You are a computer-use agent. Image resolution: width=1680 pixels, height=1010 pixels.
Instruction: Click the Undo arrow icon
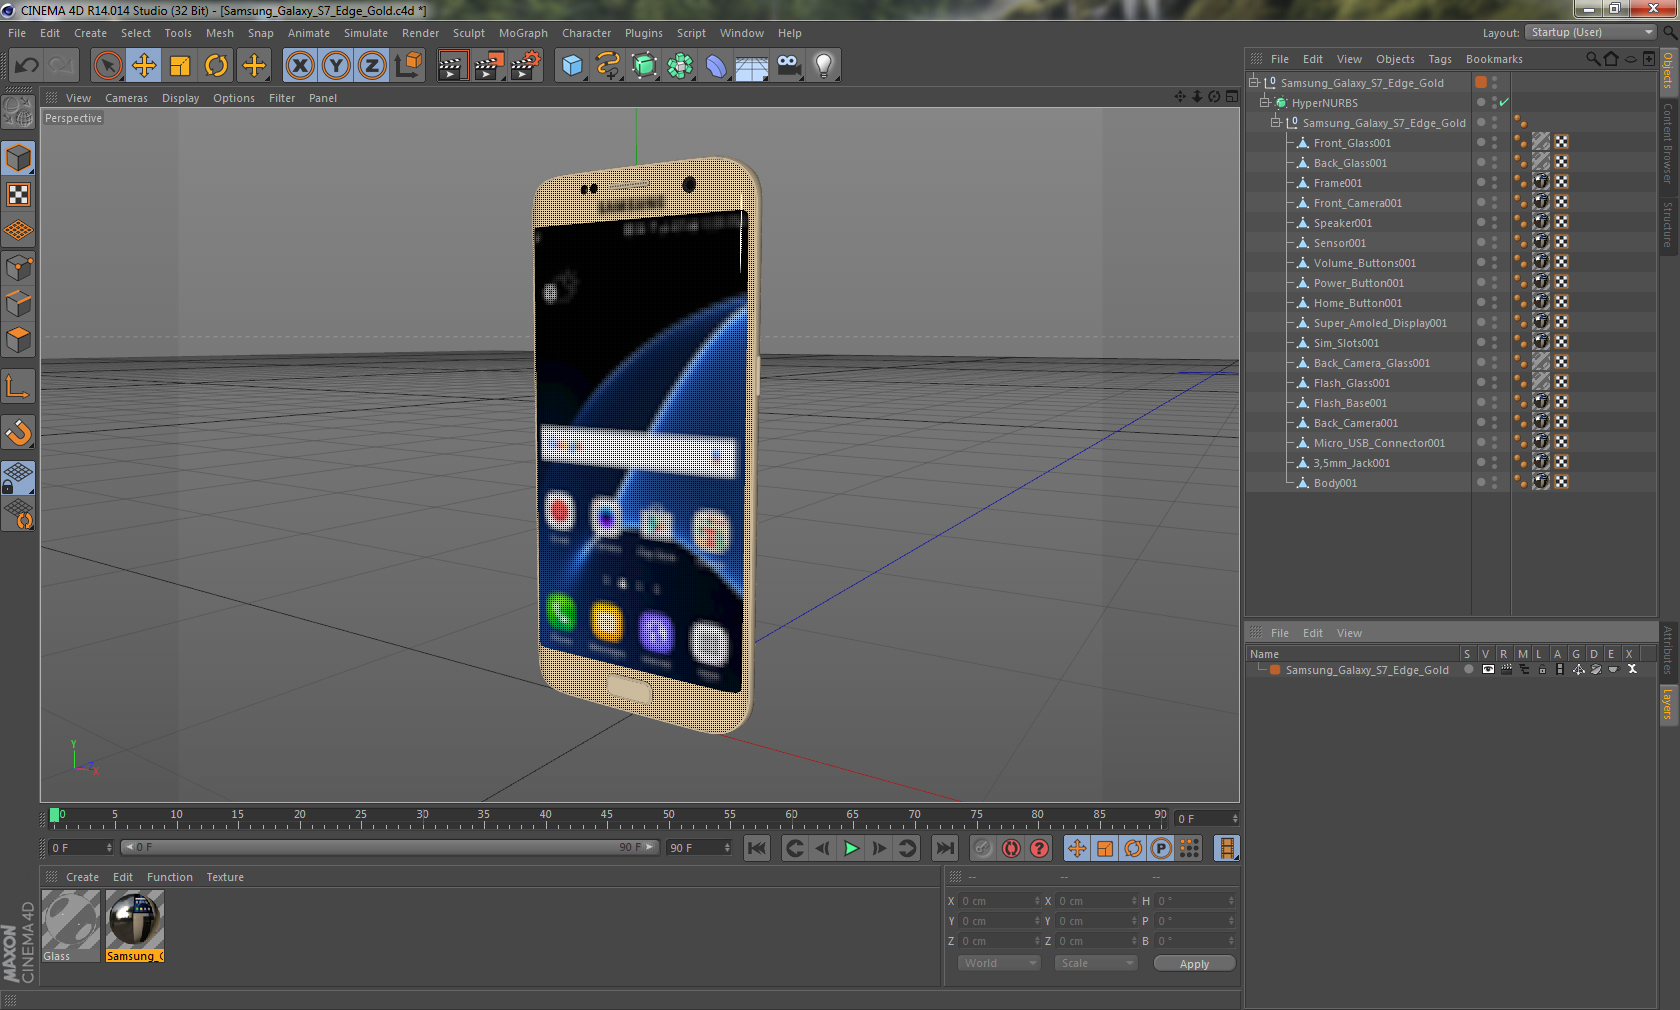[27, 66]
